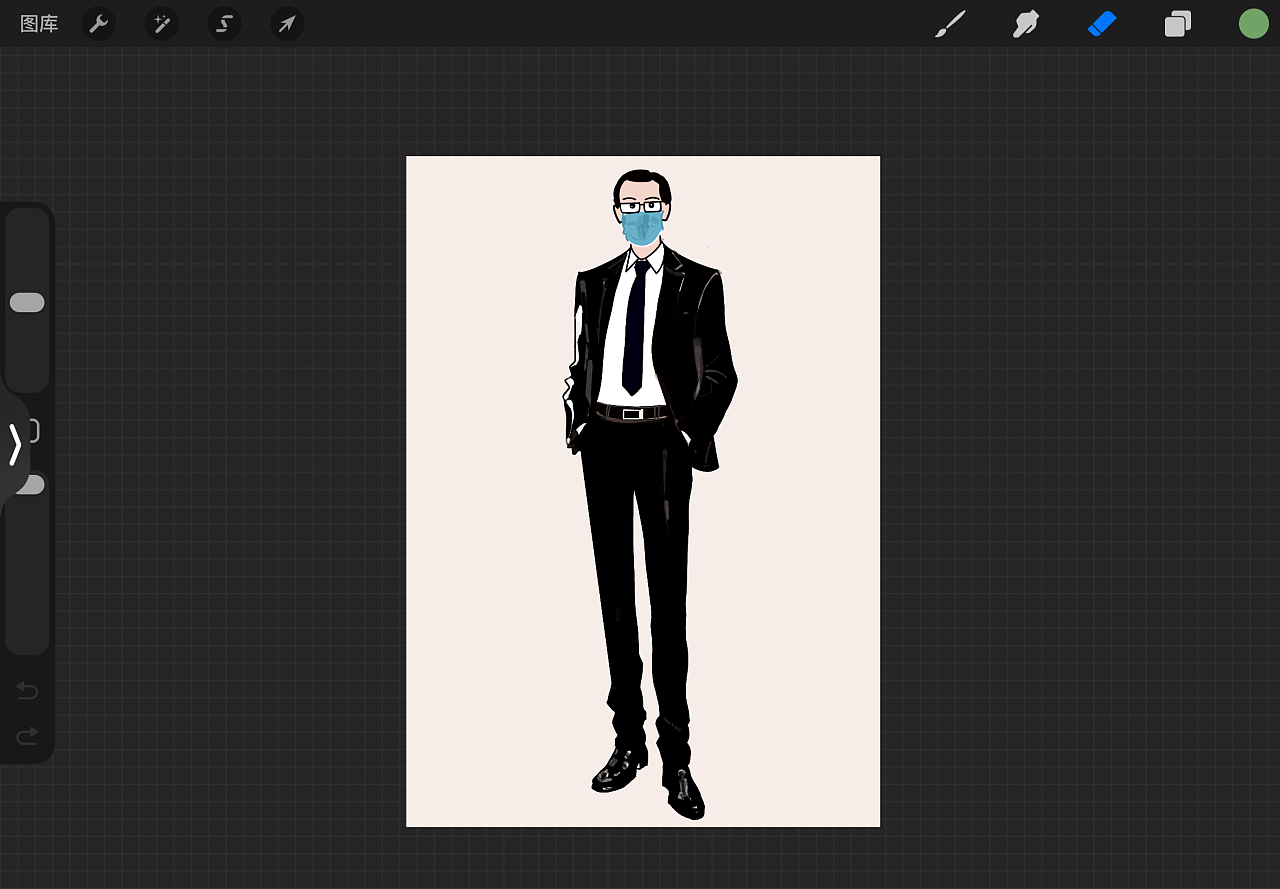
Task: Select the Smudge tool
Action: 1025,24
